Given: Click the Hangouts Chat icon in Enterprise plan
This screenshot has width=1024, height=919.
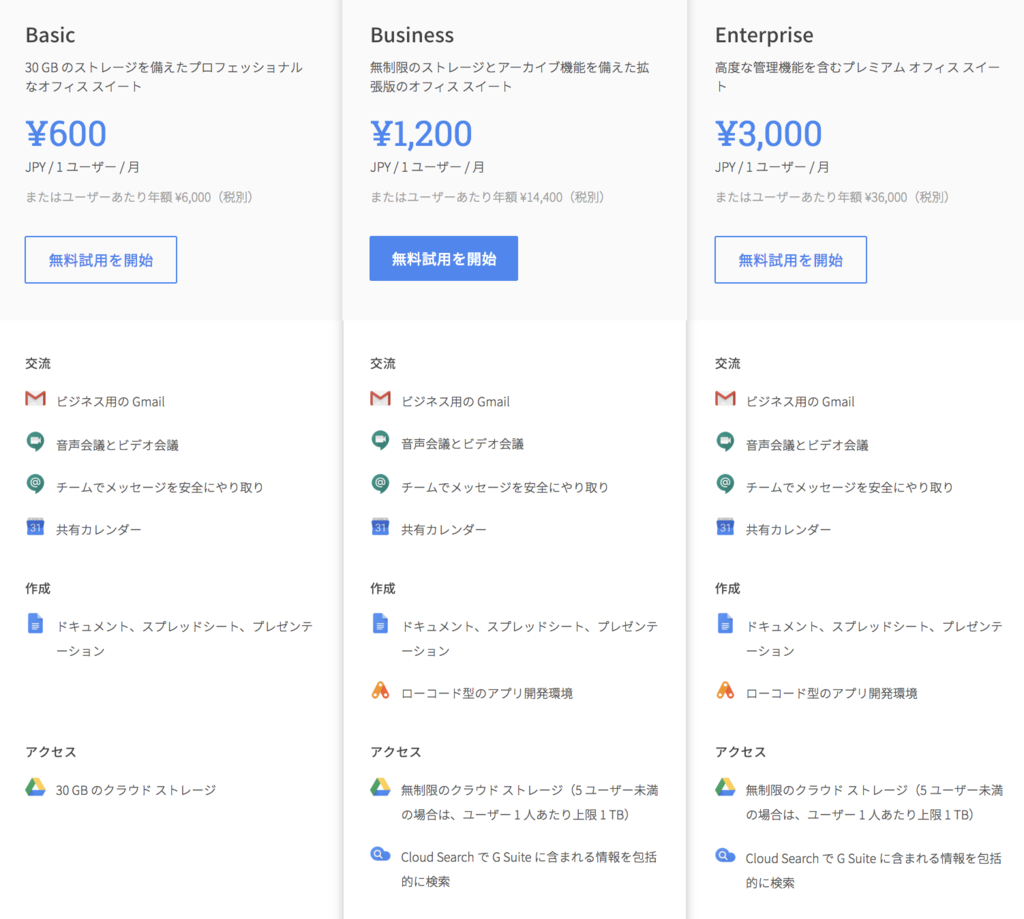Looking at the screenshot, I should coord(725,484).
